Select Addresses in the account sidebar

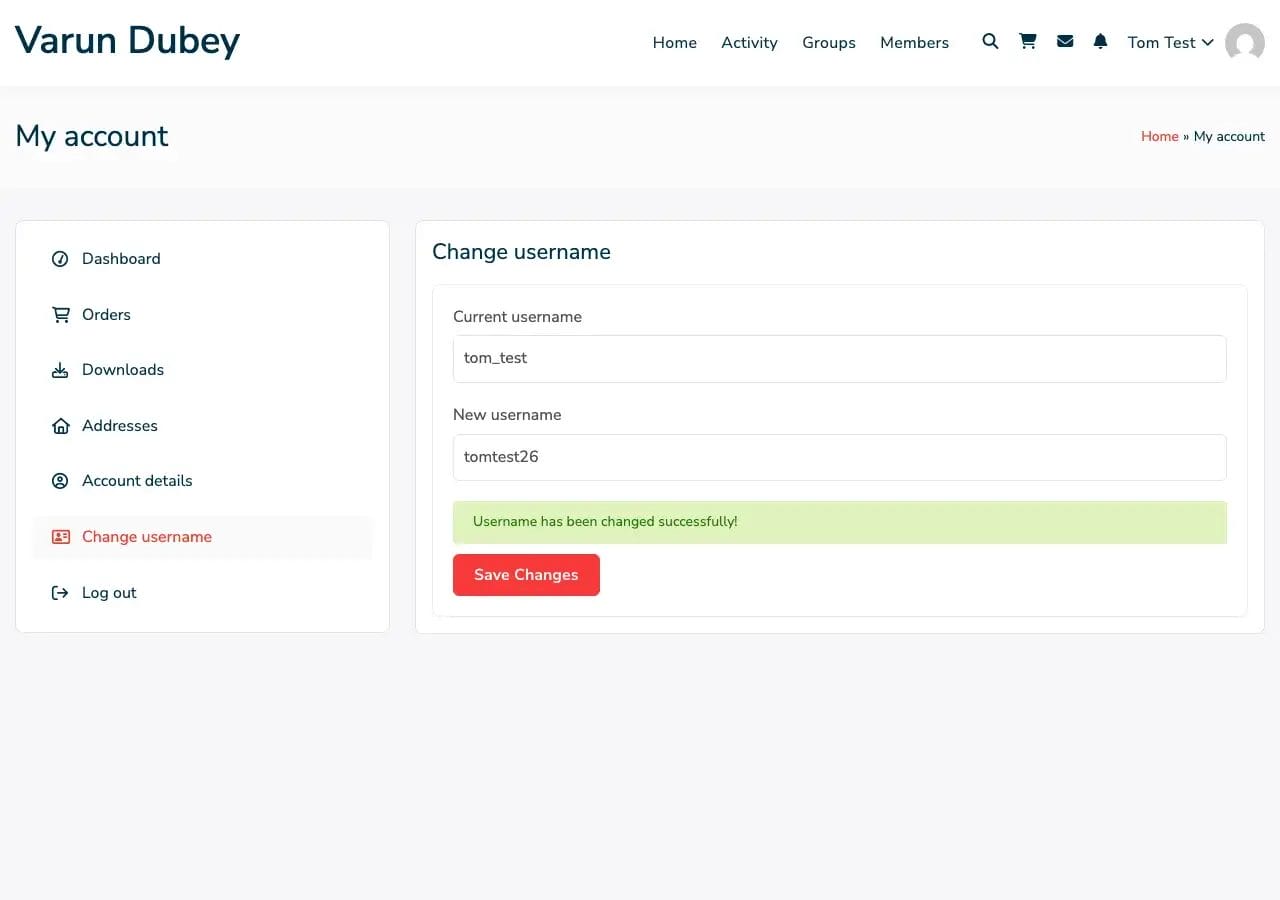119,426
